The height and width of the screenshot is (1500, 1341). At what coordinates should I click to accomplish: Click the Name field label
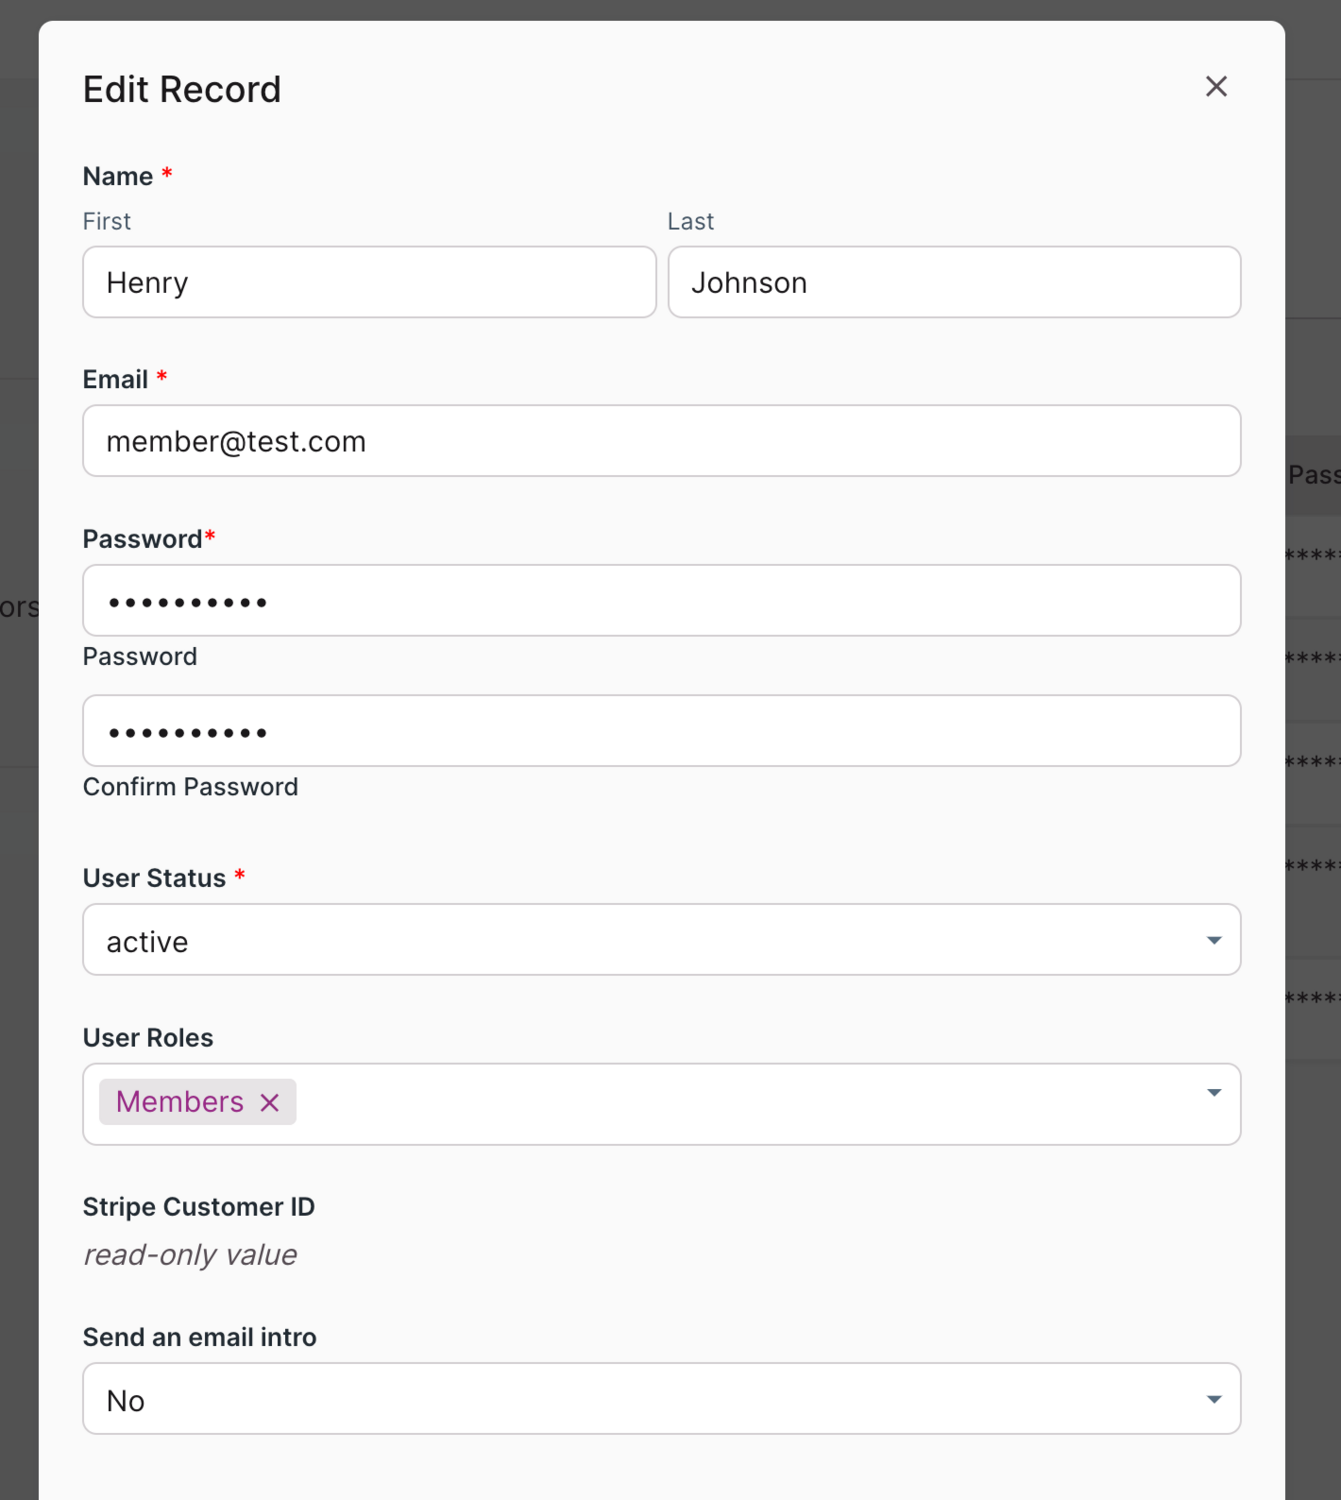click(x=118, y=177)
